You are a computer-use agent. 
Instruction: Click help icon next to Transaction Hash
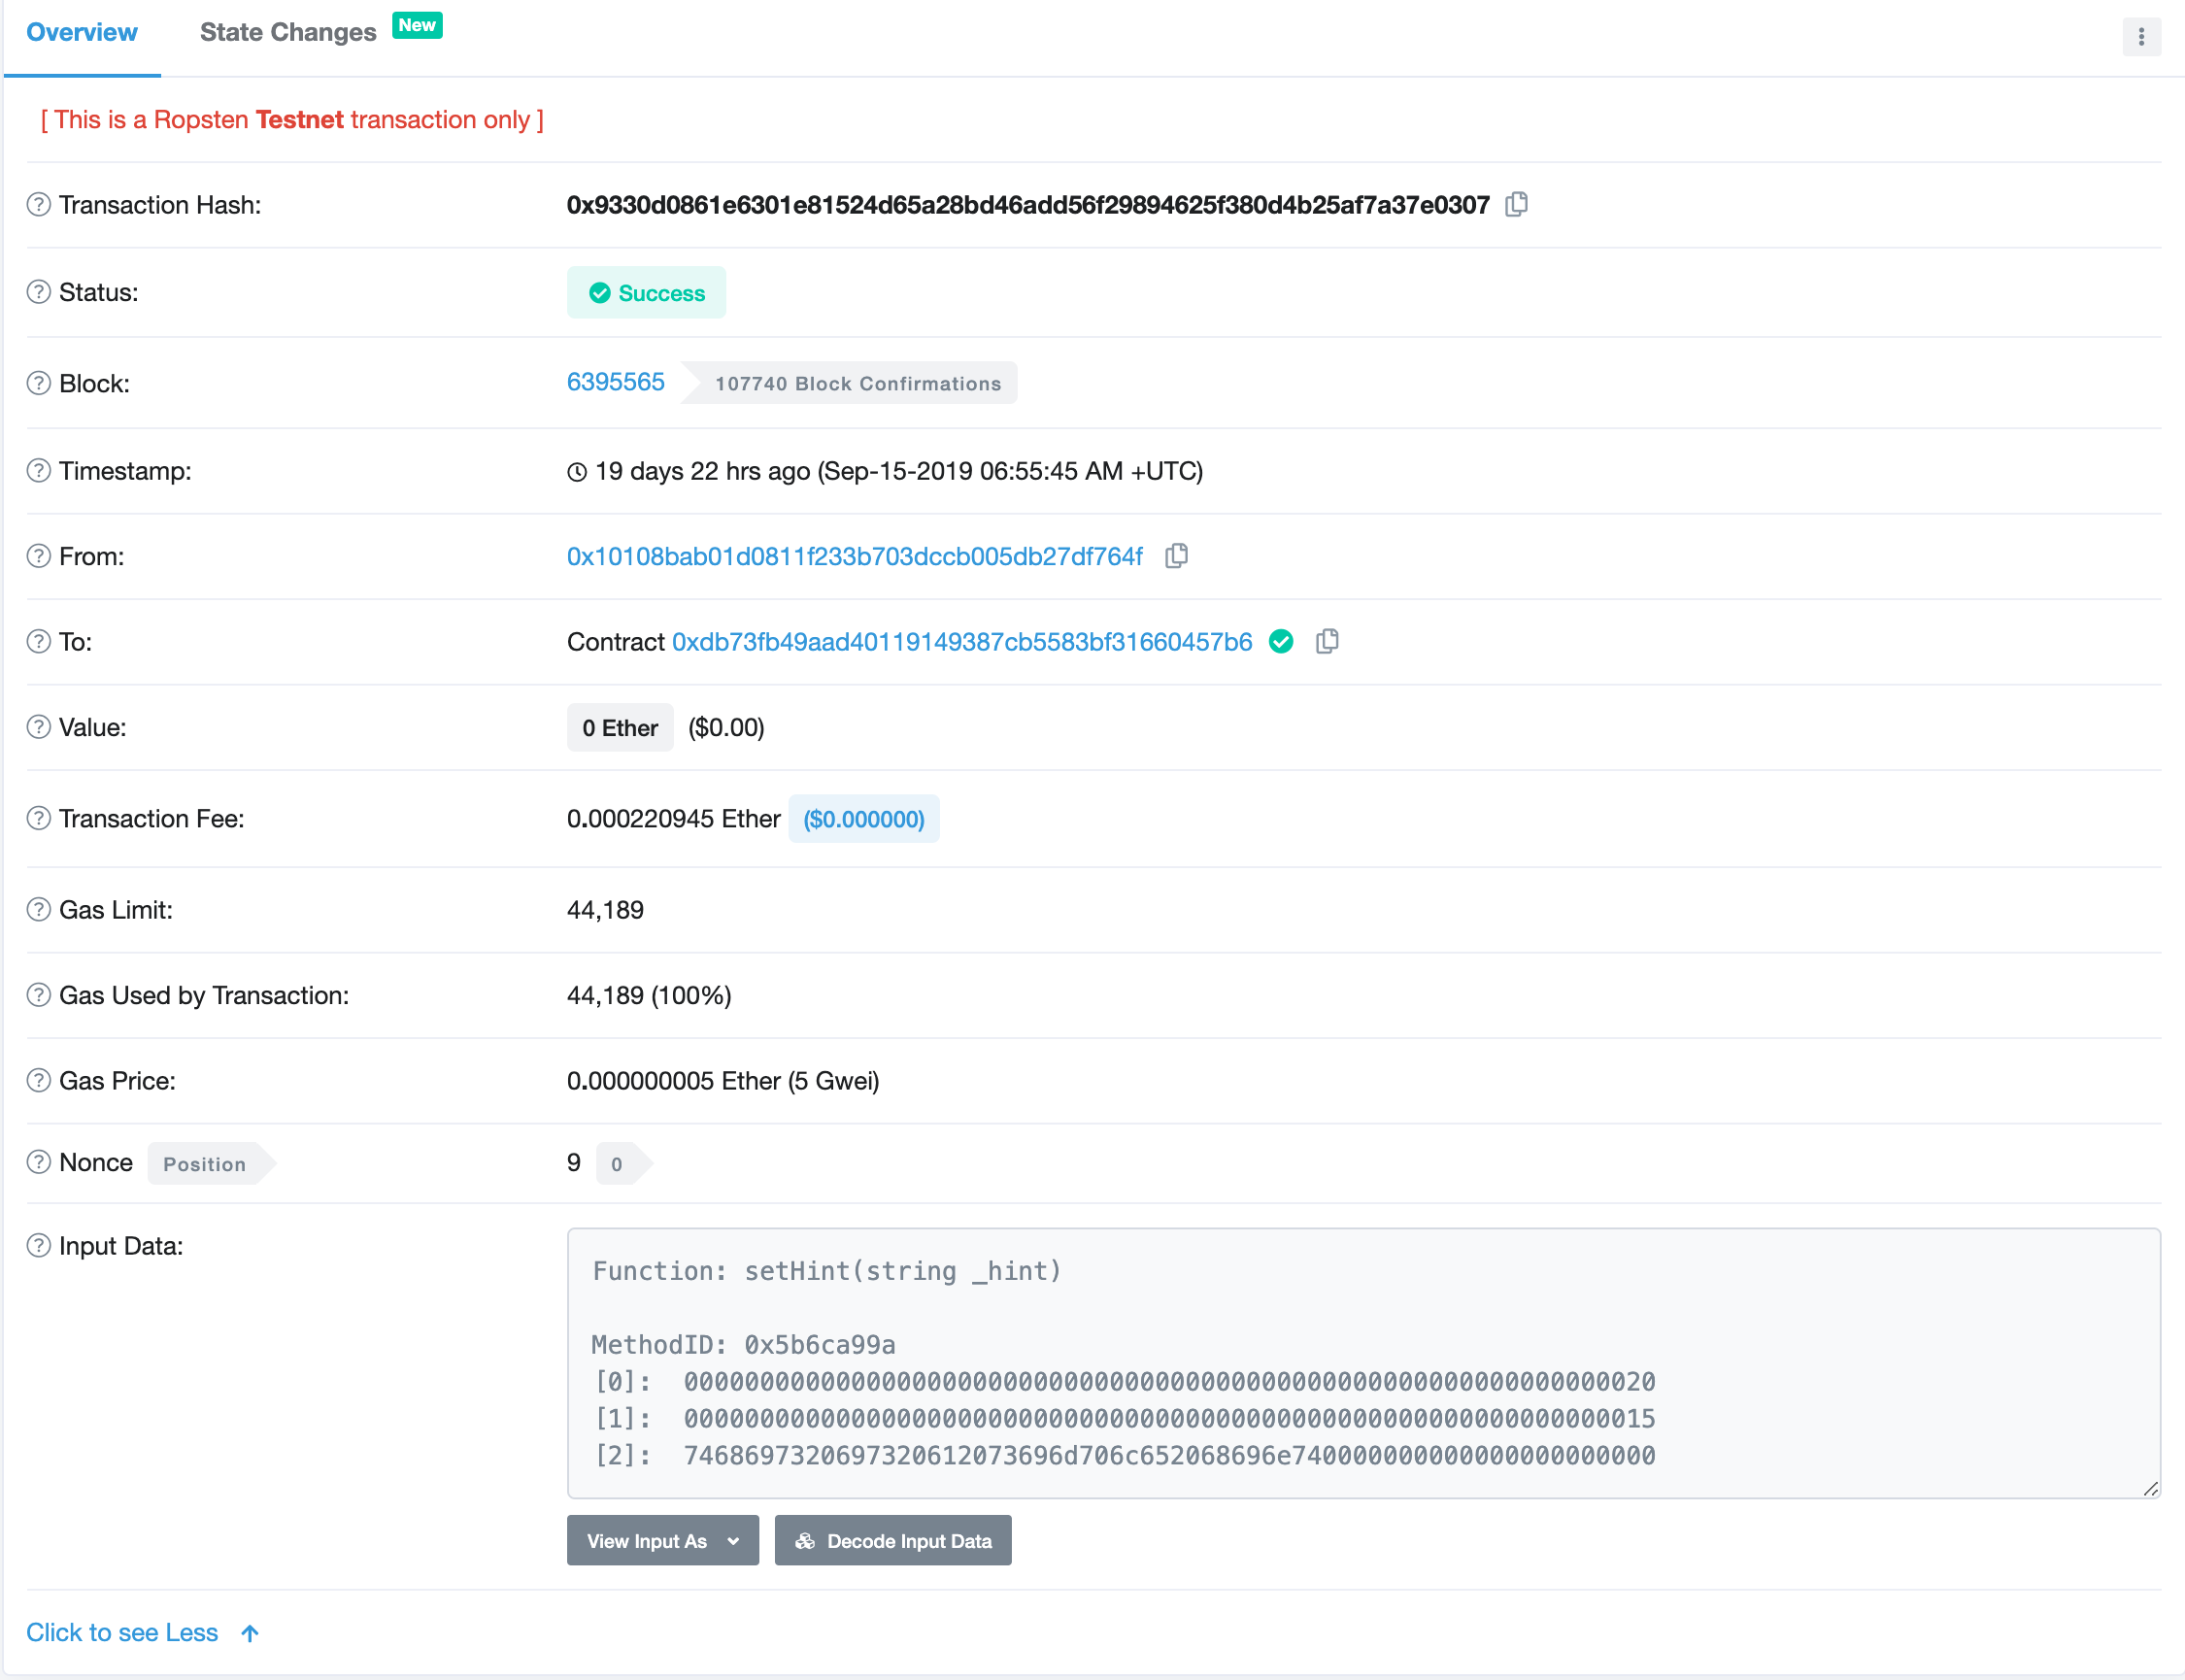click(x=38, y=205)
